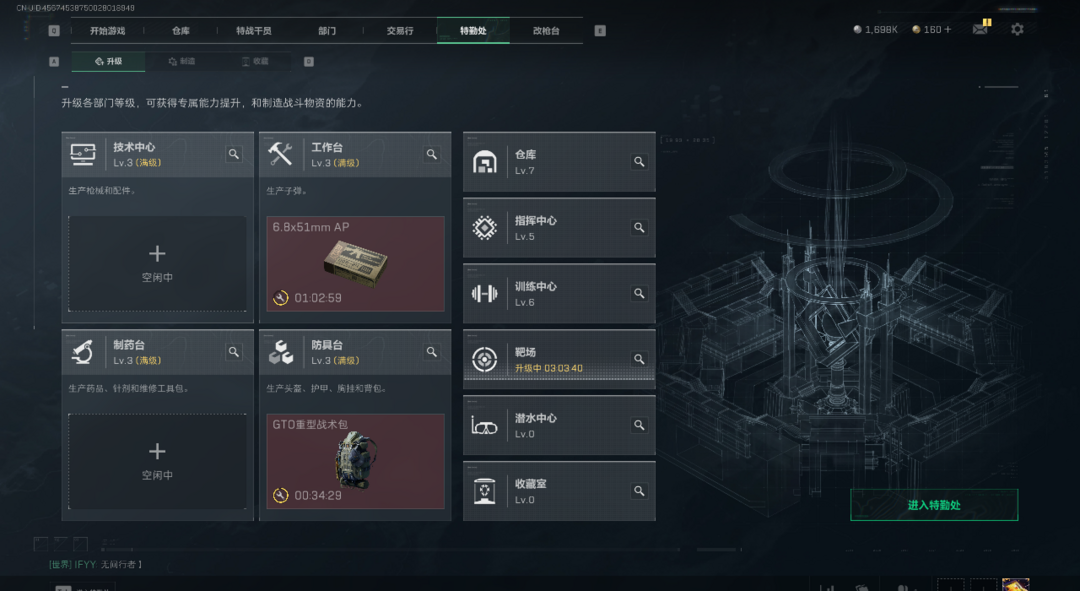The height and width of the screenshot is (591, 1080).
Task: Select the 制造 sub-tab
Action: (x=182, y=61)
